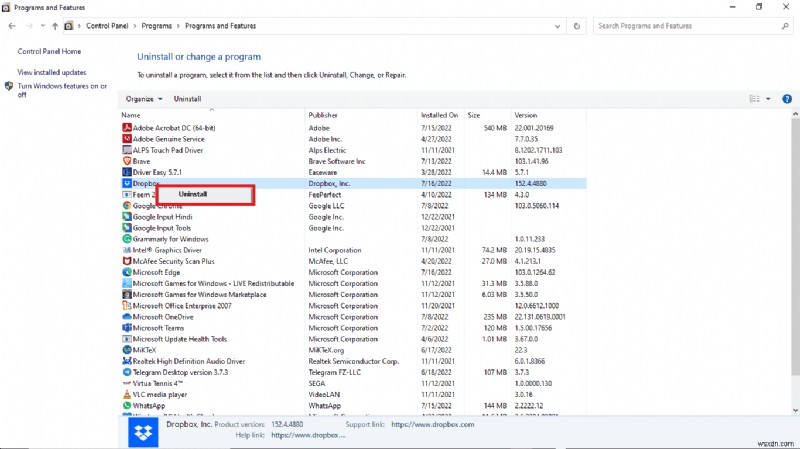Click the 'Telegram FZ-LLC' publisher cell

click(334, 372)
